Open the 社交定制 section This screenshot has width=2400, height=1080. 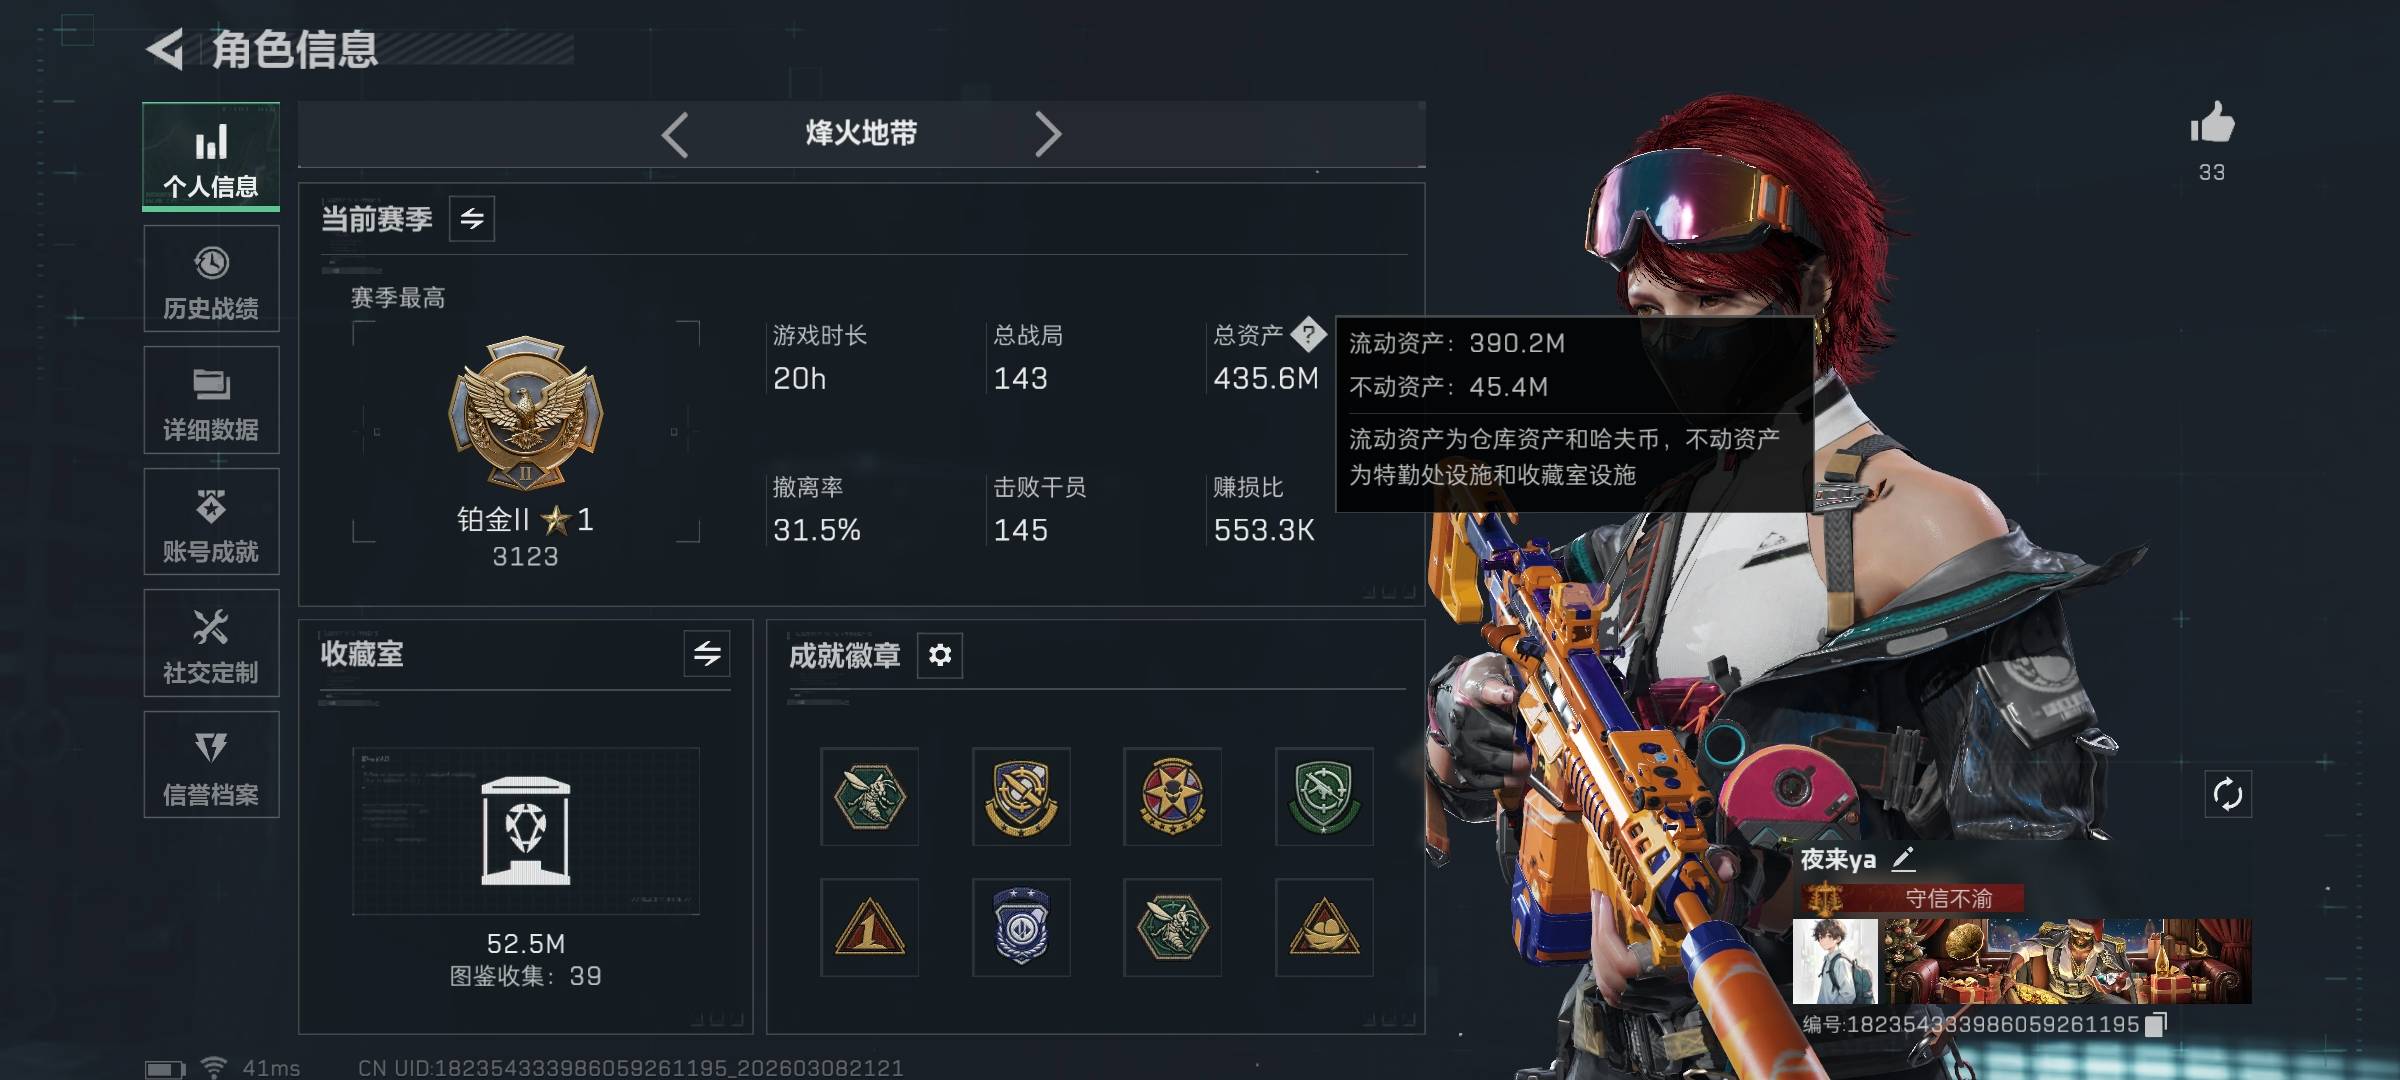[211, 643]
